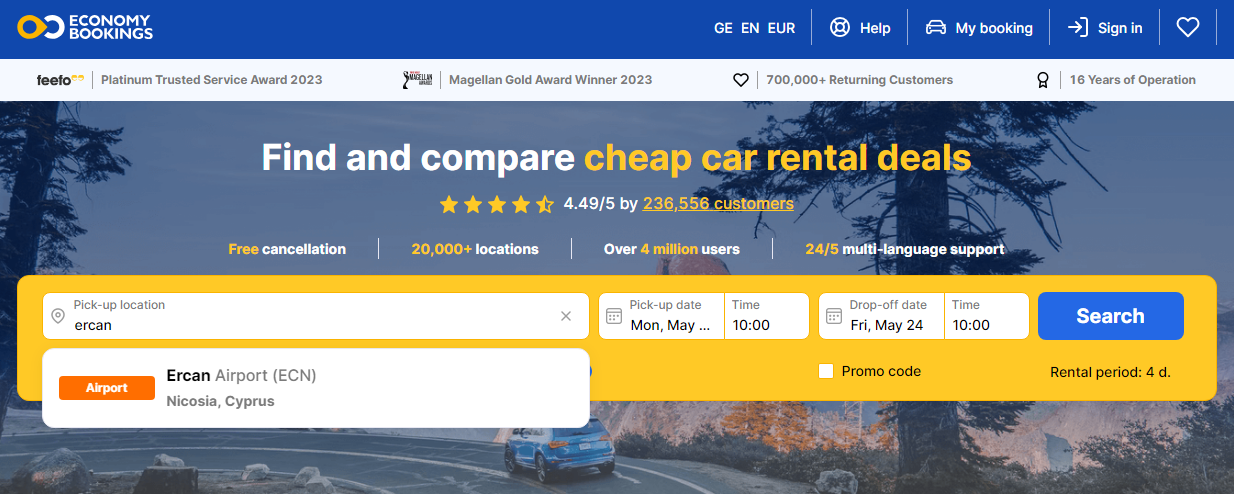Screen dimensions: 1234x494
Task: Open the Help lifebuoy icon
Action: tap(840, 28)
